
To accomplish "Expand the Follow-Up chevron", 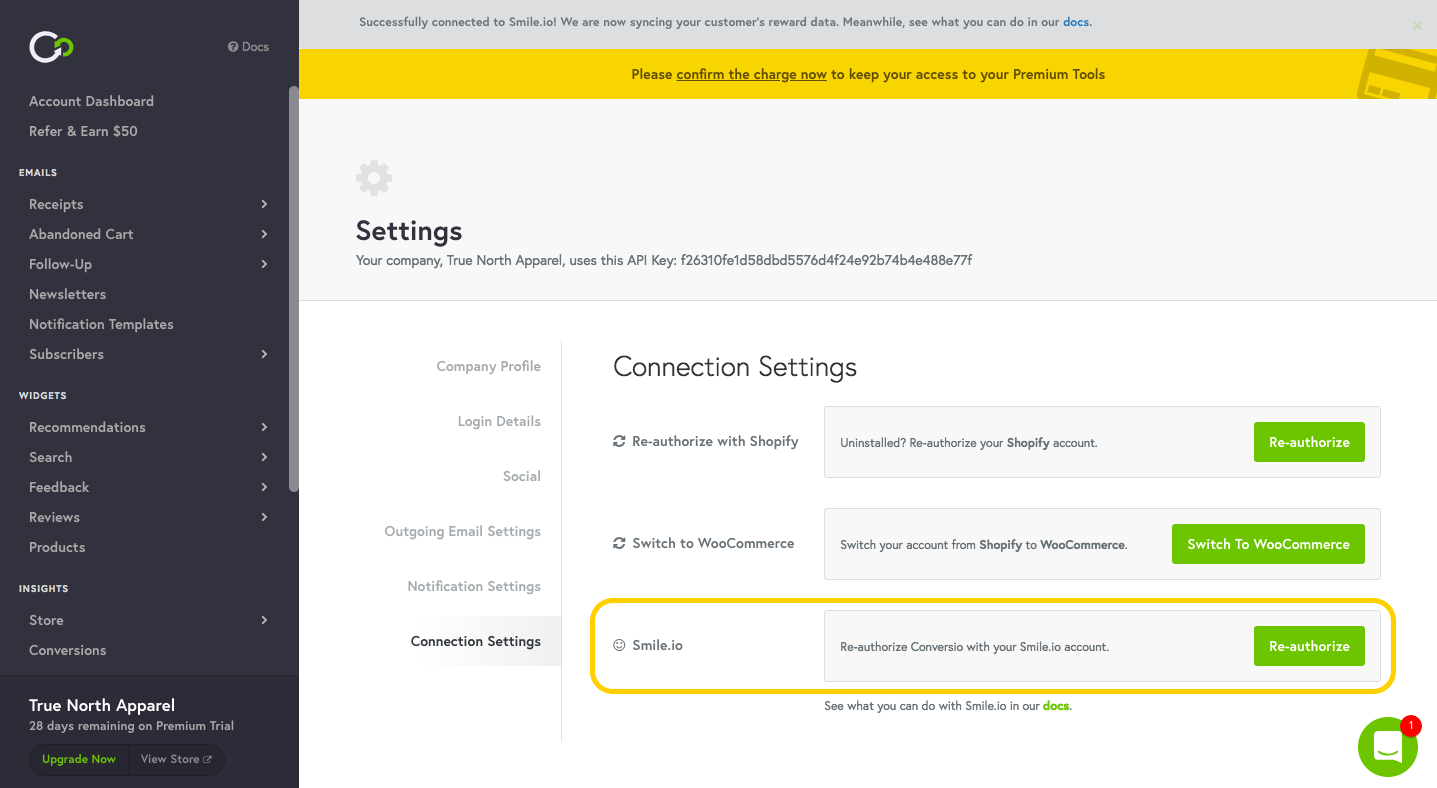I will [264, 264].
